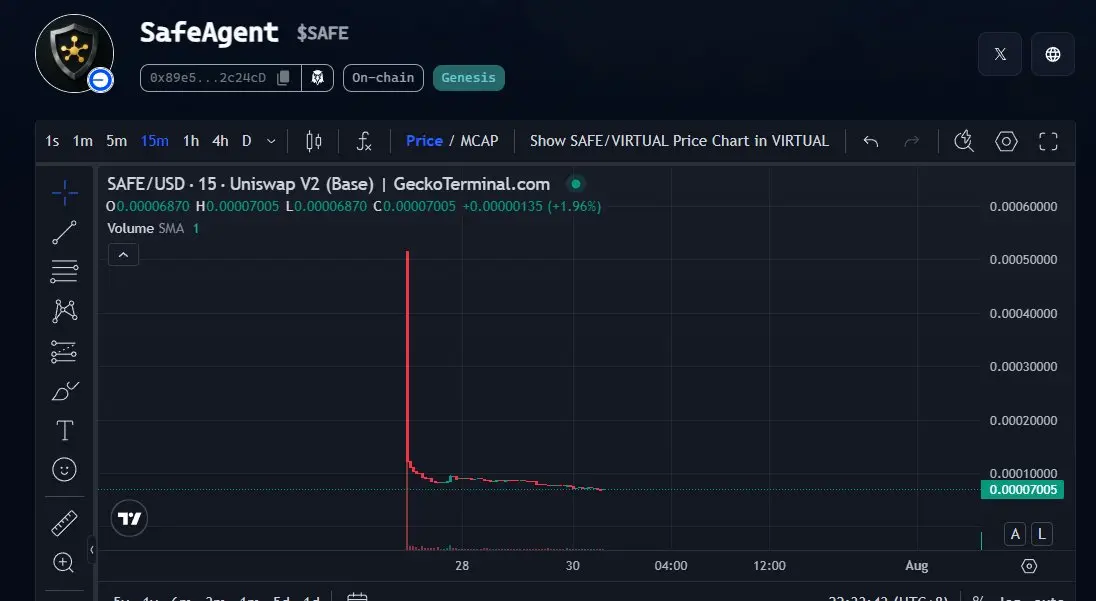Open the emoji icons tool
Image resolution: width=1096 pixels, height=601 pixels.
coord(64,470)
